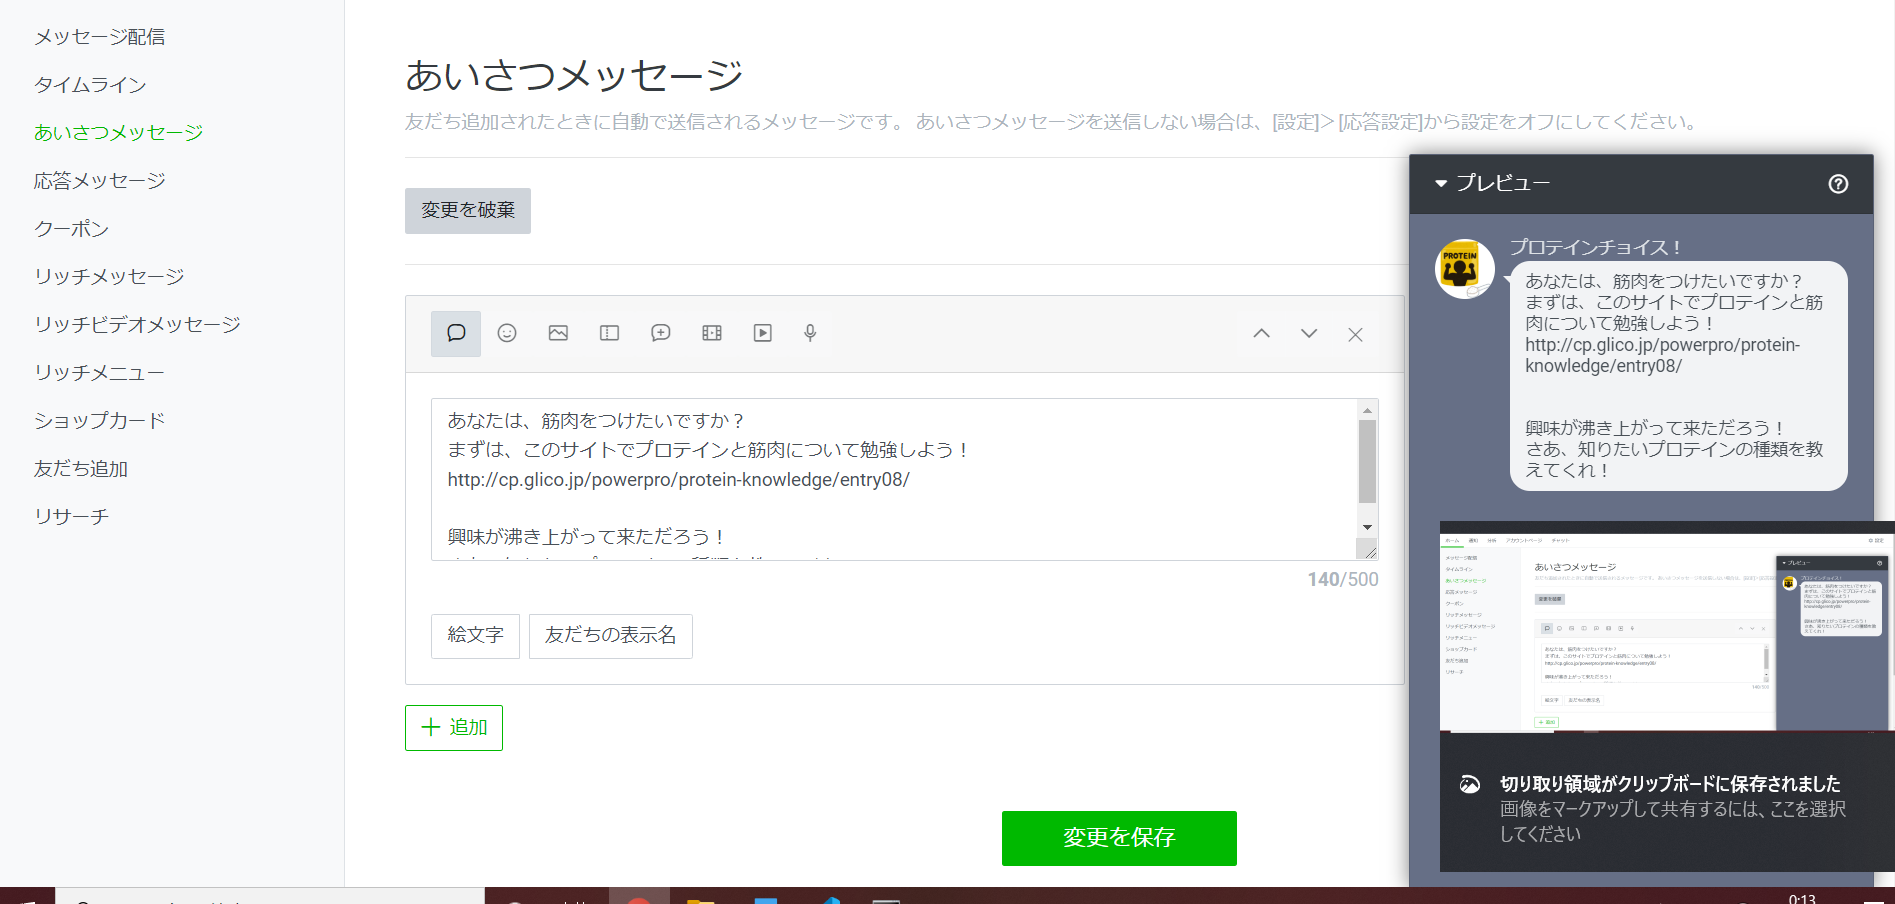Pick the coupon ticket icon
1895x904 pixels.
pyautogui.click(x=609, y=333)
